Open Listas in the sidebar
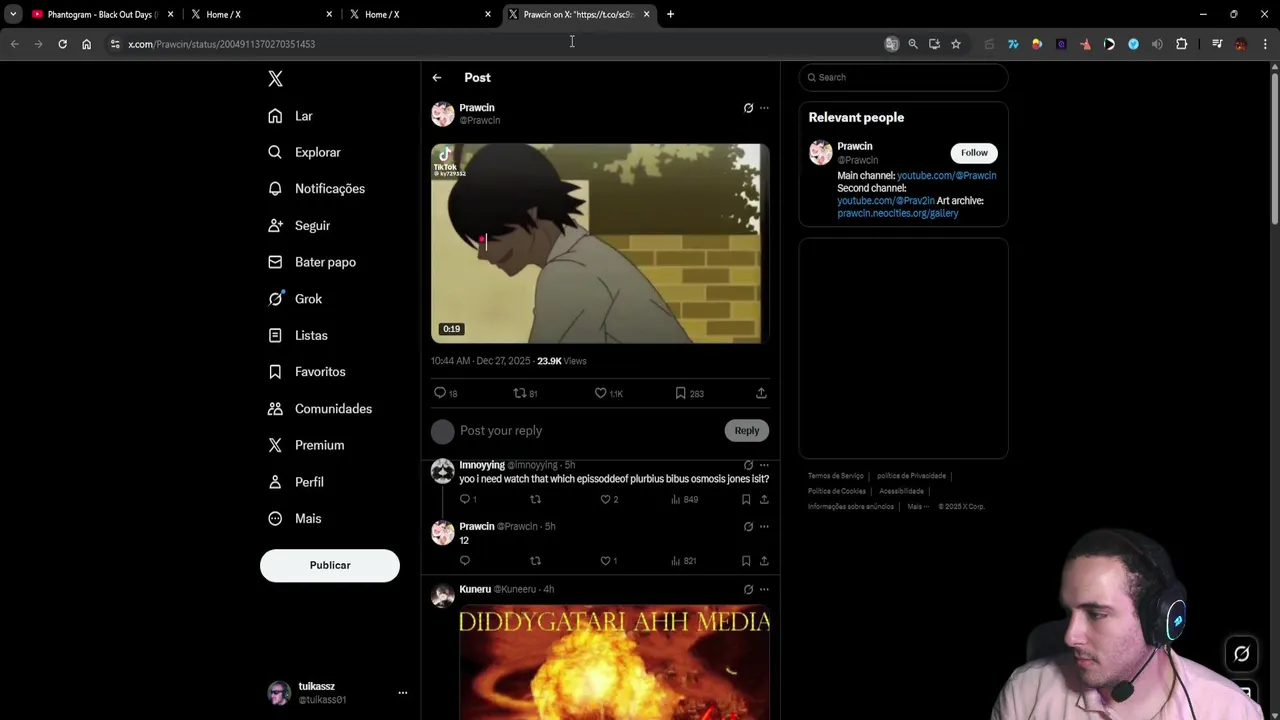1280x720 pixels. [297, 335]
